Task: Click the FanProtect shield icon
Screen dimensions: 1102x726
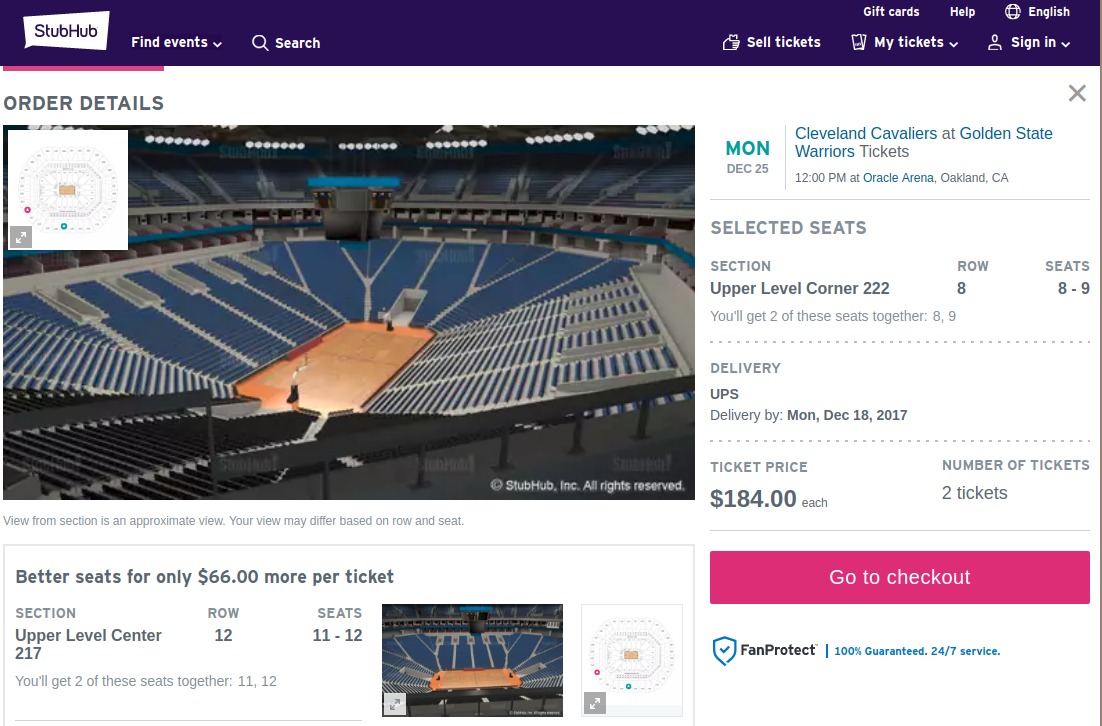Action: 724,651
